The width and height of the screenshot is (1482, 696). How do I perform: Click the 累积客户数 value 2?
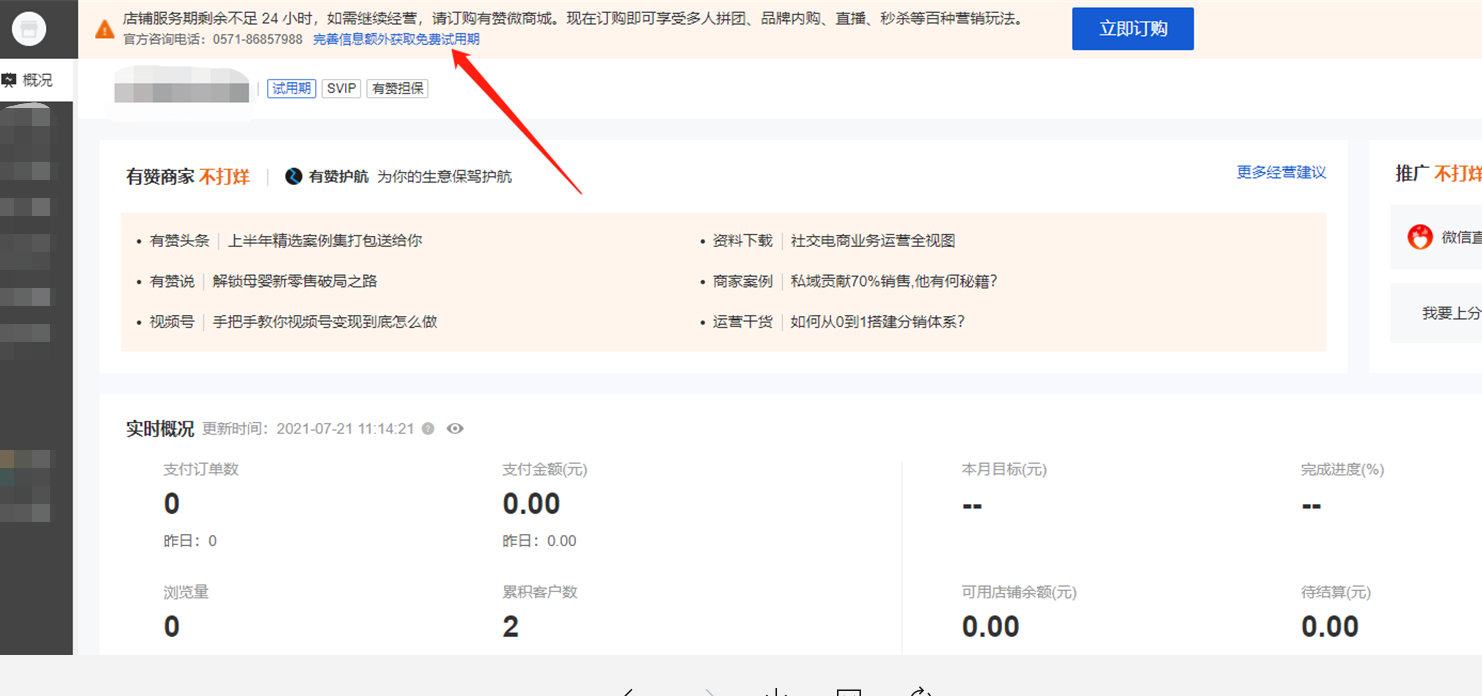click(511, 627)
